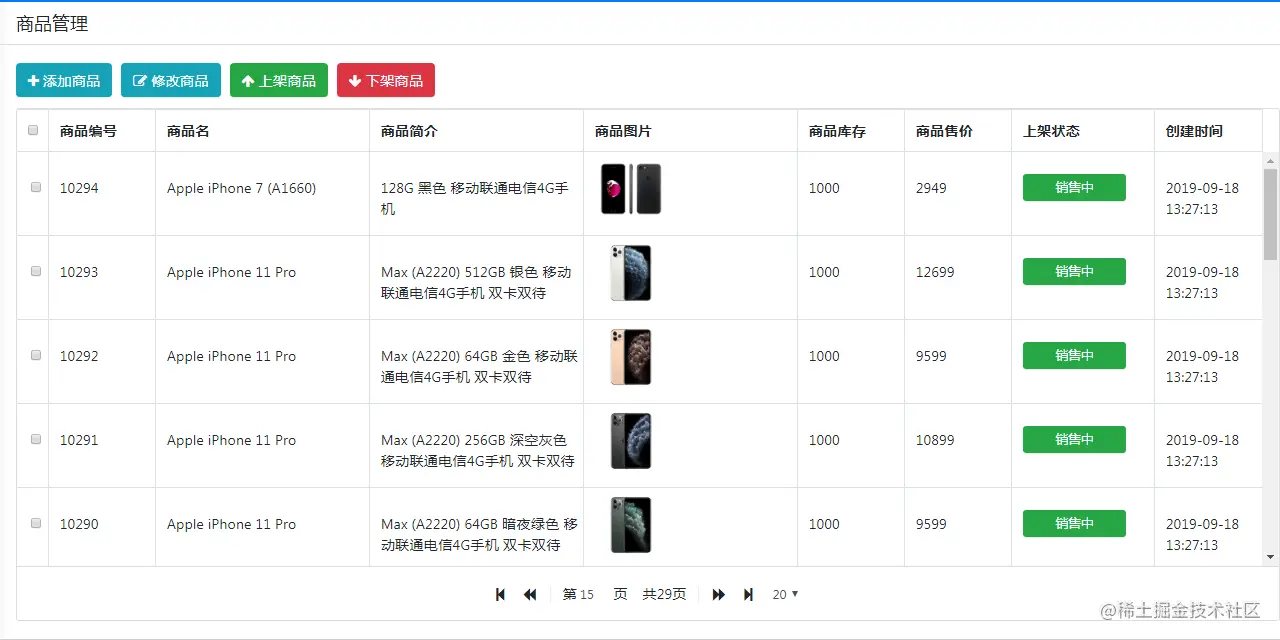
Task: Click green 销售中 status for 10294
Action: pyautogui.click(x=1074, y=187)
